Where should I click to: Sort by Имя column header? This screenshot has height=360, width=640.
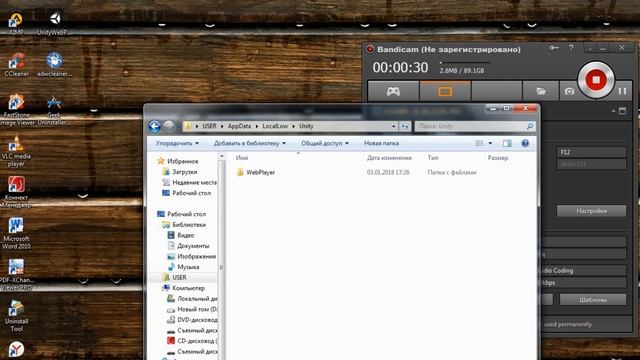[x=242, y=158]
